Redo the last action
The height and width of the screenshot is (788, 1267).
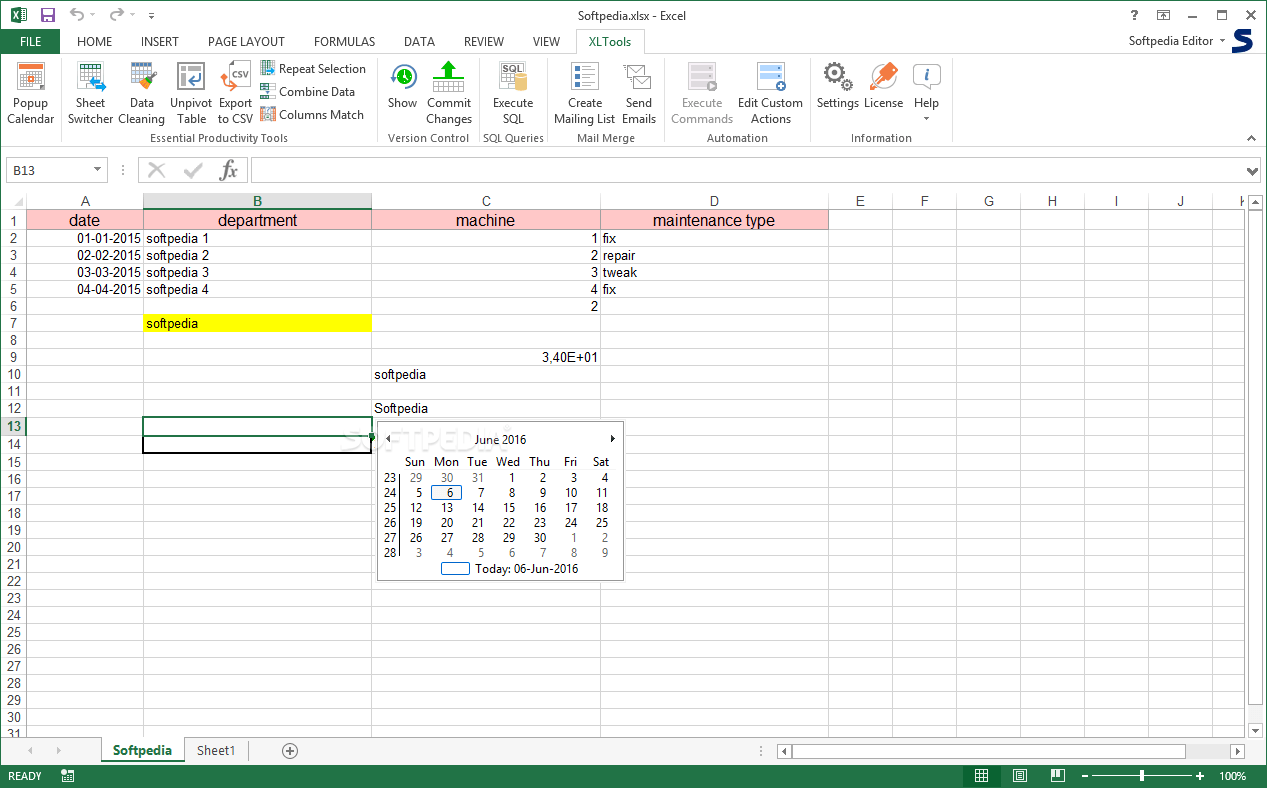[116, 15]
